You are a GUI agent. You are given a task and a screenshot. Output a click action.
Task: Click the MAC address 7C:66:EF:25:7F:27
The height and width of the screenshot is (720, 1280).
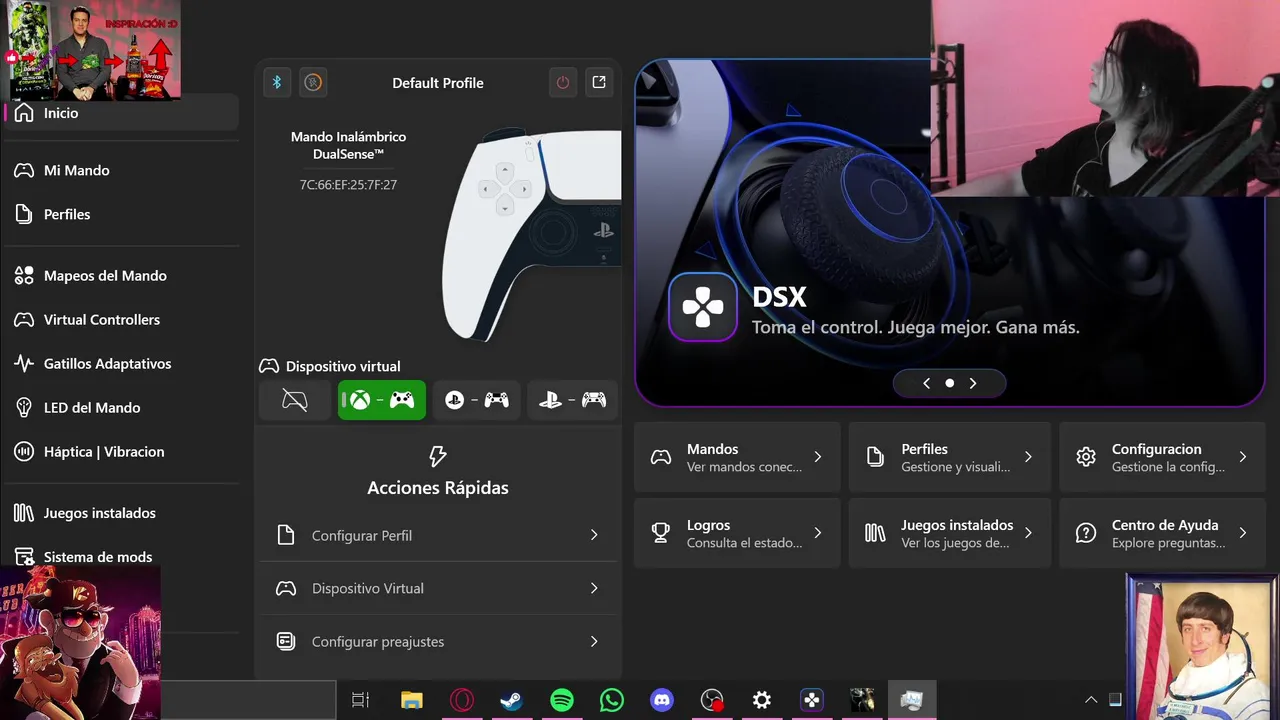click(x=348, y=185)
